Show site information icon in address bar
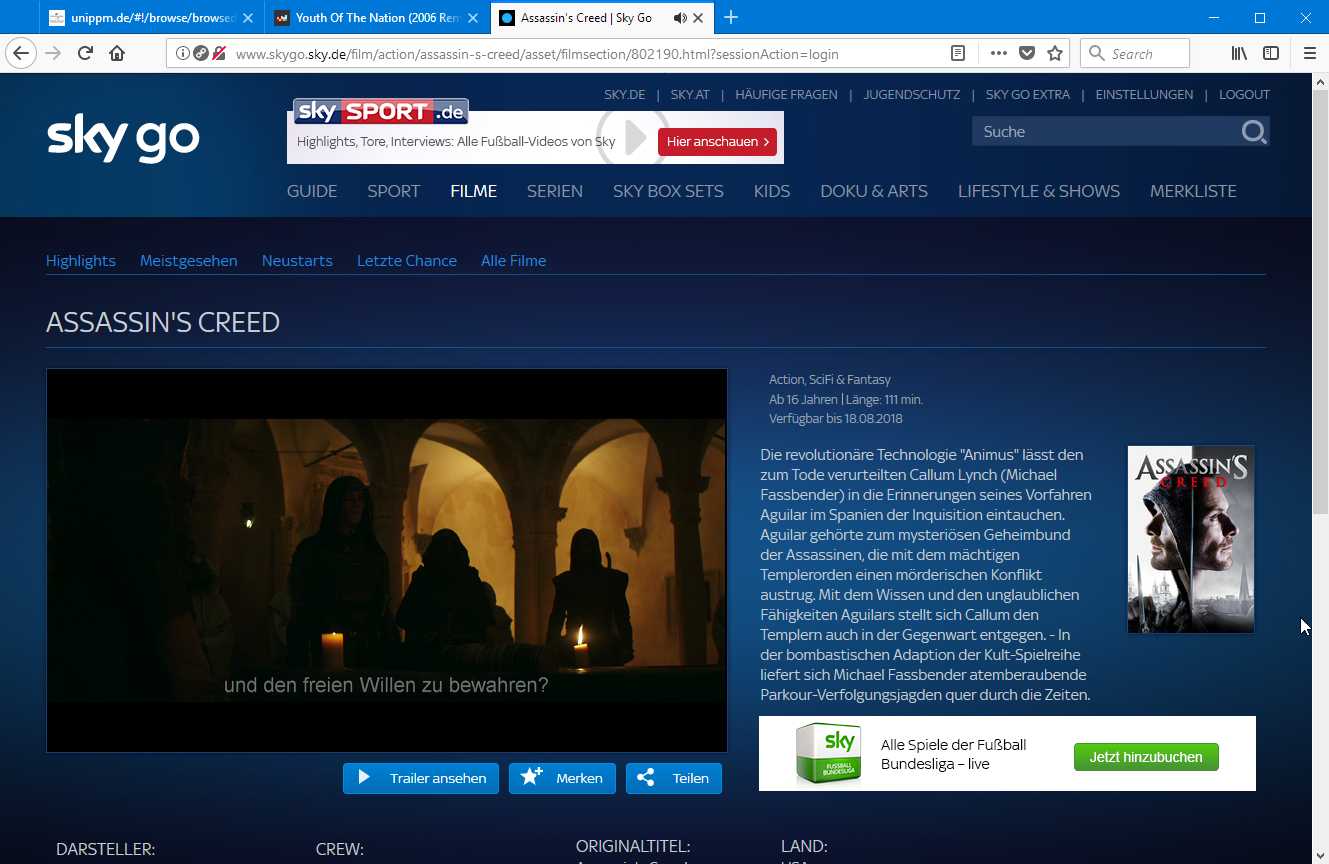The width and height of the screenshot is (1329, 864). coord(183,53)
